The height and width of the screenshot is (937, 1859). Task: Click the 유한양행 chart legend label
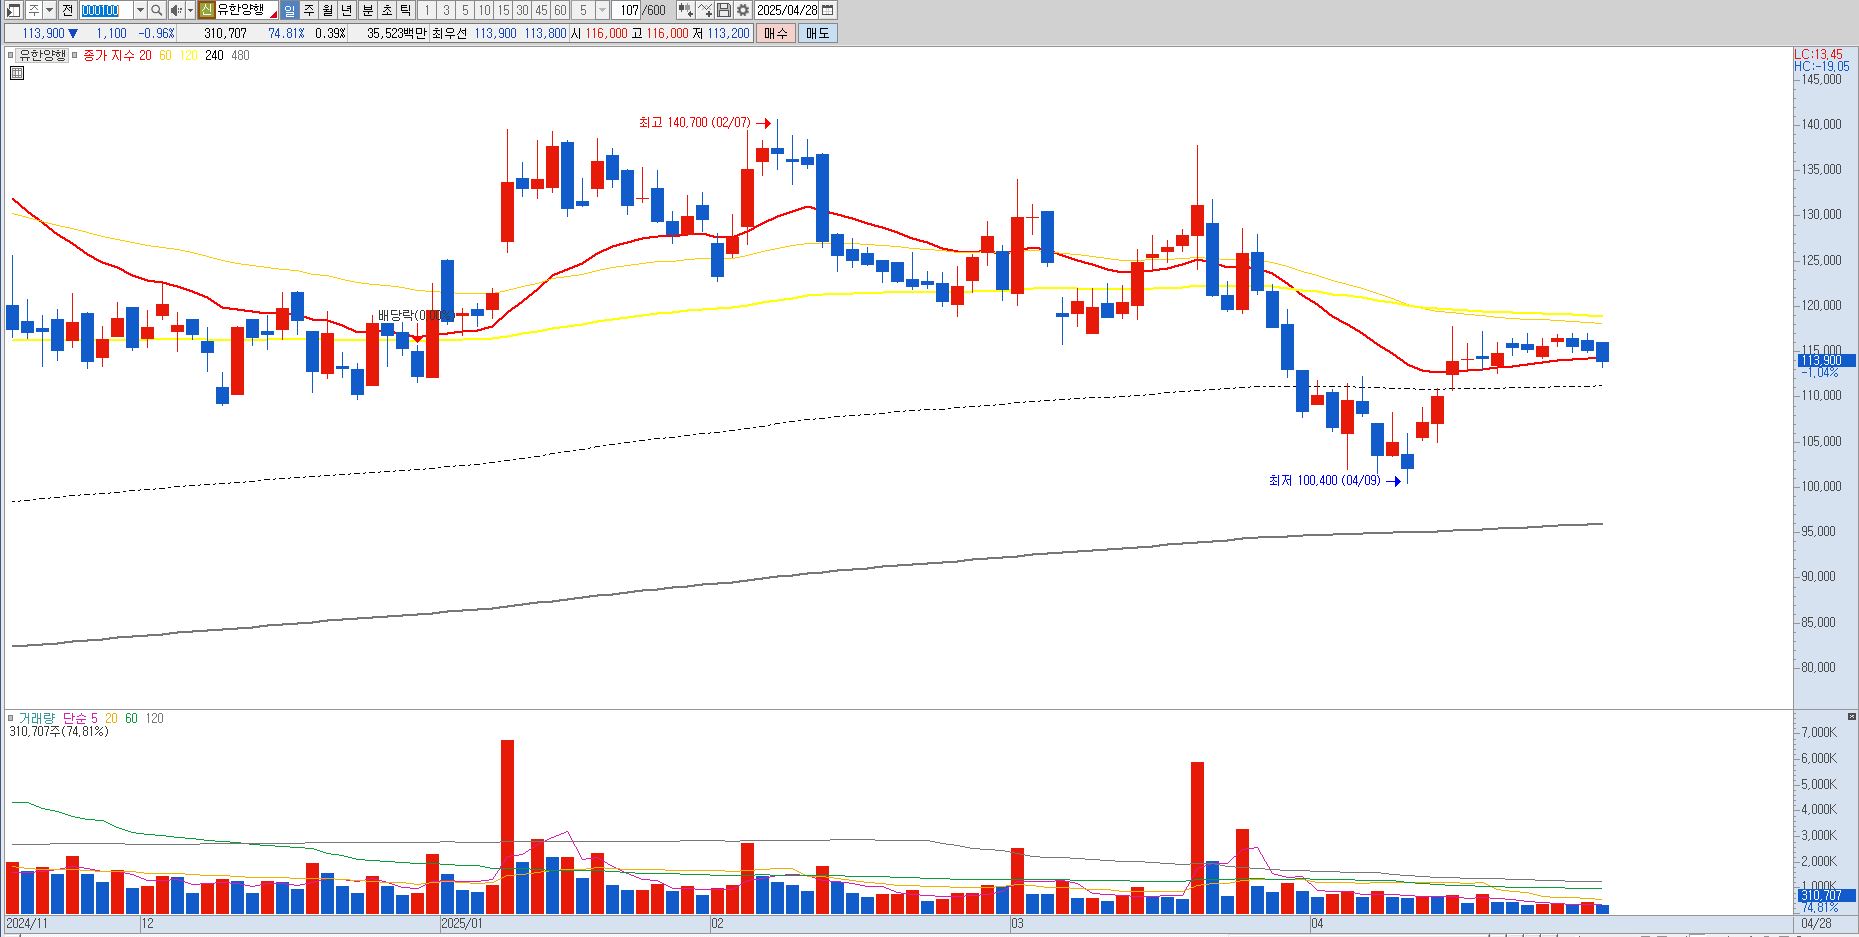(x=43, y=55)
